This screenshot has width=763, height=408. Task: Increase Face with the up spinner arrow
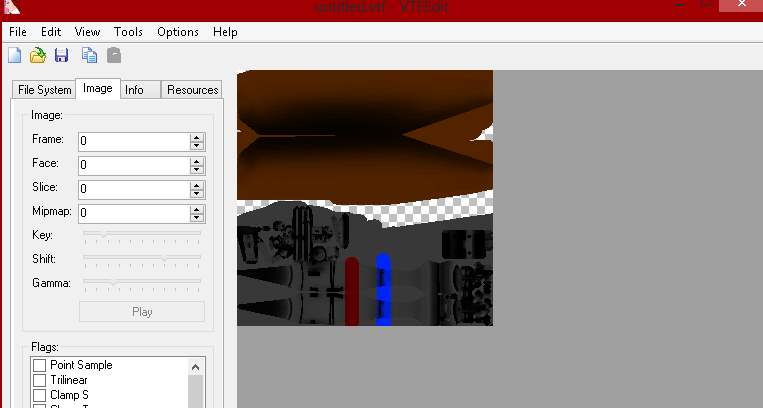(x=197, y=161)
